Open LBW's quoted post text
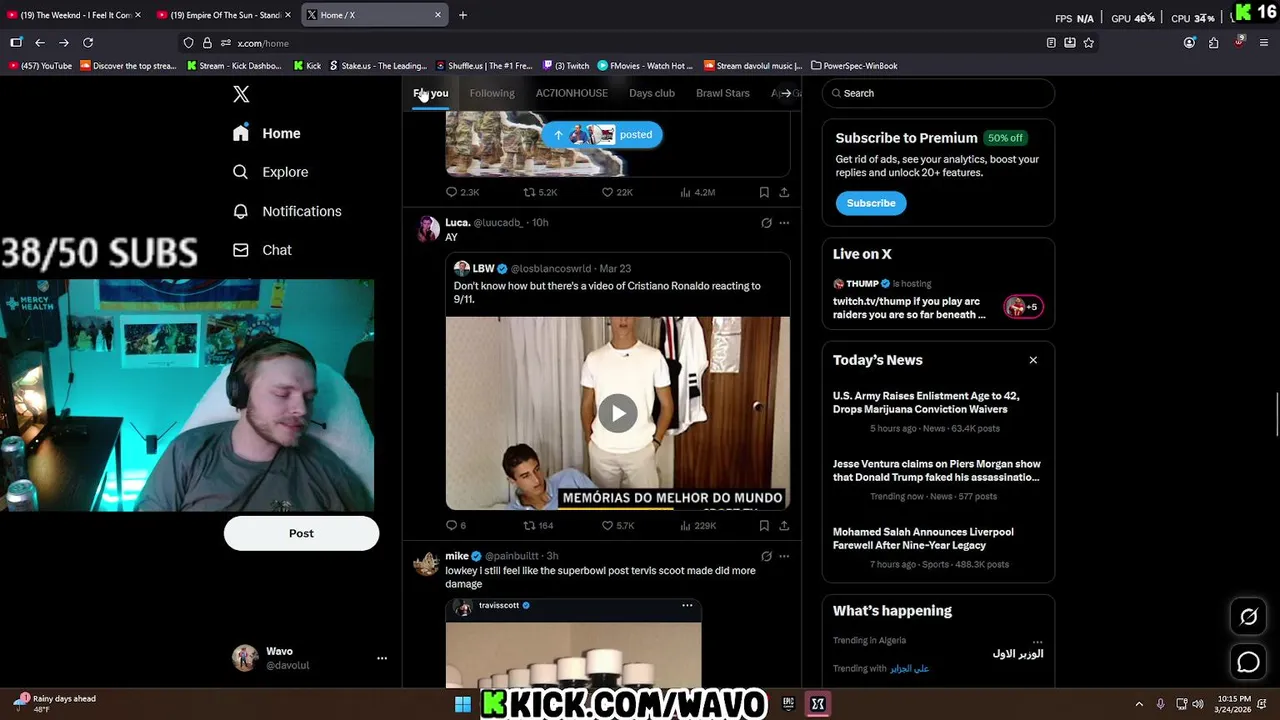 point(607,292)
